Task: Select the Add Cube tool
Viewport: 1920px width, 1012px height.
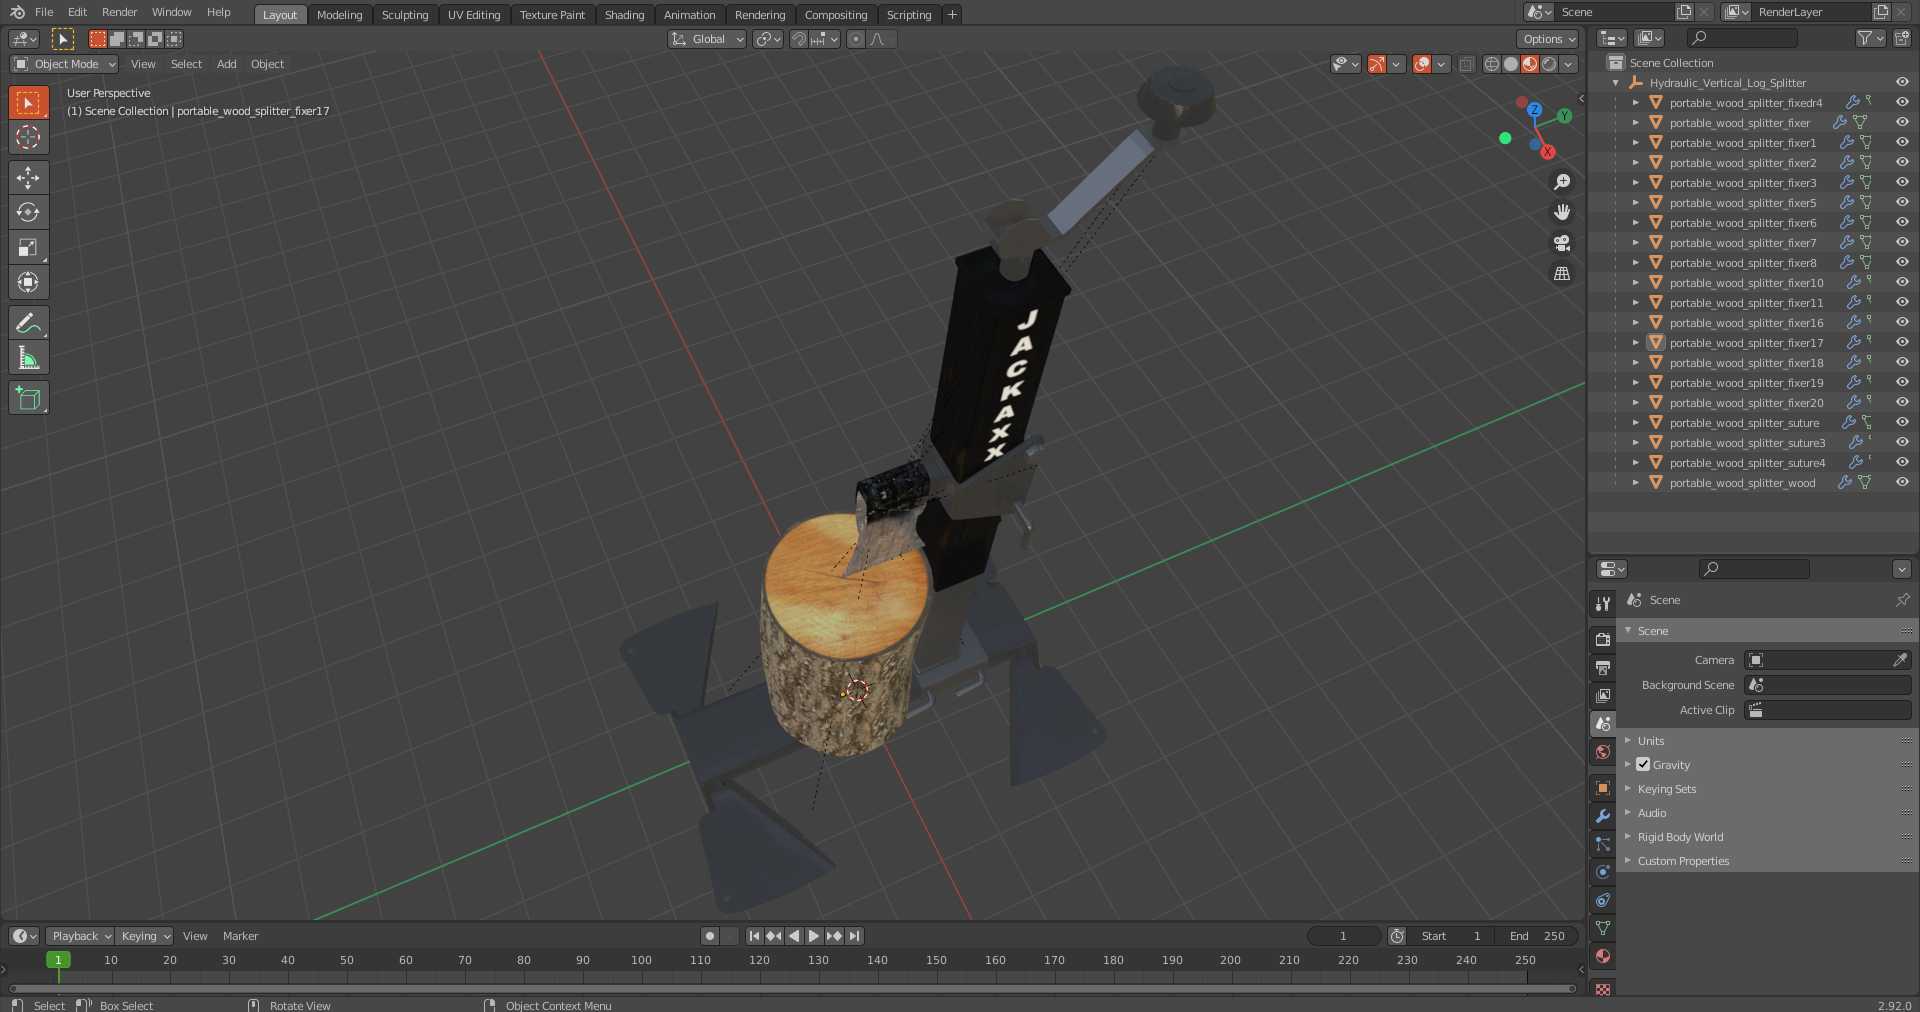Action: (28, 398)
